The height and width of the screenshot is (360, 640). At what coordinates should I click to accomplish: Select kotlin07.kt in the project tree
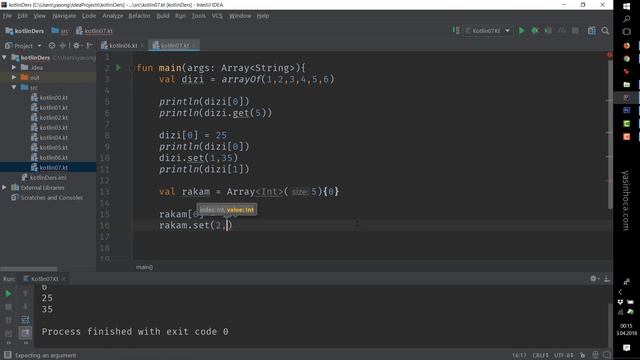point(49,167)
